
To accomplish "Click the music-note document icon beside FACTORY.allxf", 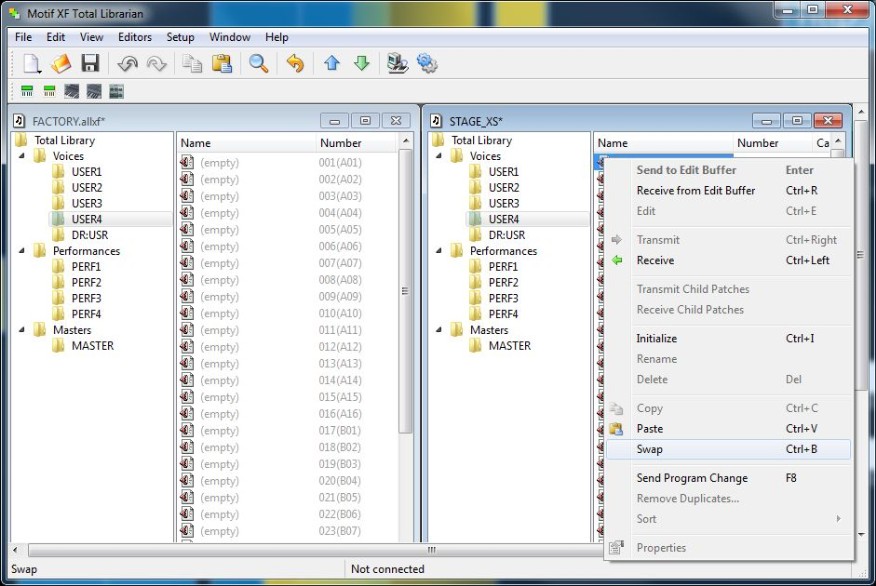I will 19,121.
